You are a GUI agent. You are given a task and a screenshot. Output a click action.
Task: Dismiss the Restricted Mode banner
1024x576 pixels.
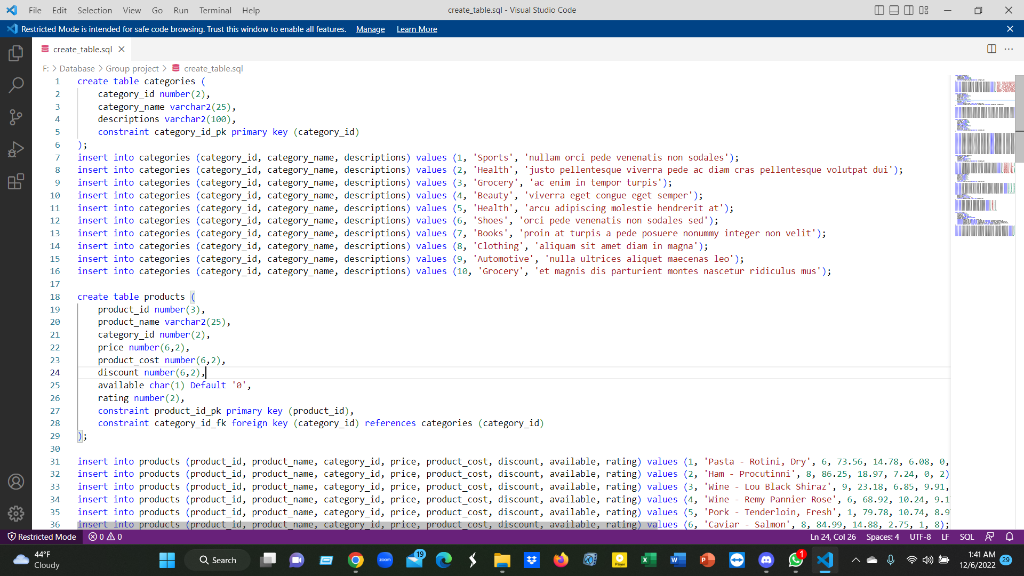pos(1010,29)
